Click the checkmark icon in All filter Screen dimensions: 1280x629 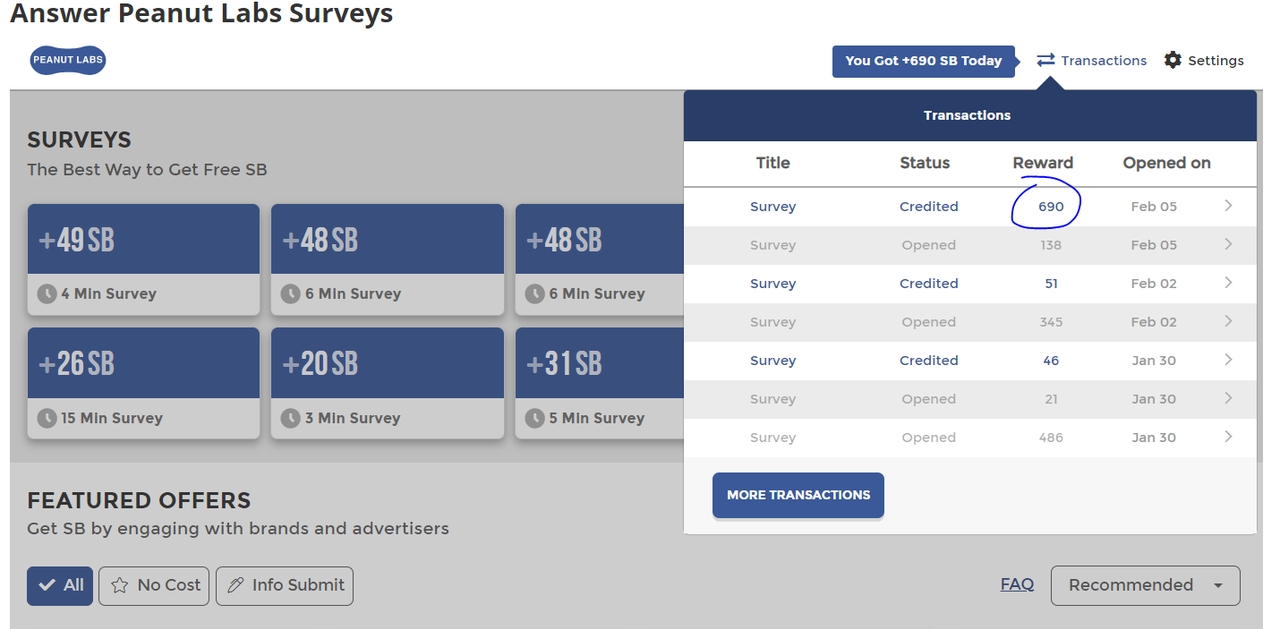tap(46, 586)
